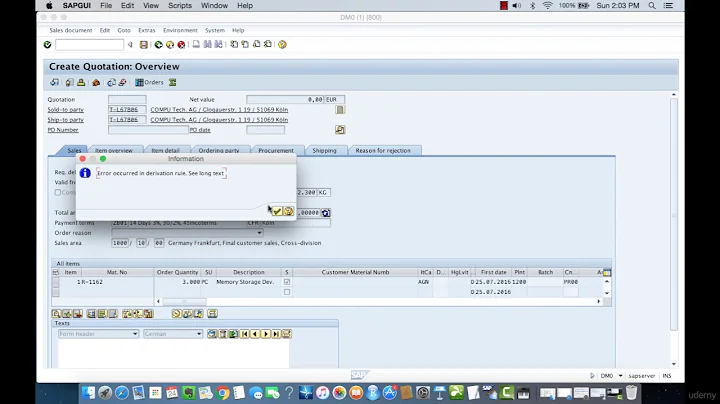720x404 pixels.
Task: Click the green icon right of Orders
Action: coord(173,83)
